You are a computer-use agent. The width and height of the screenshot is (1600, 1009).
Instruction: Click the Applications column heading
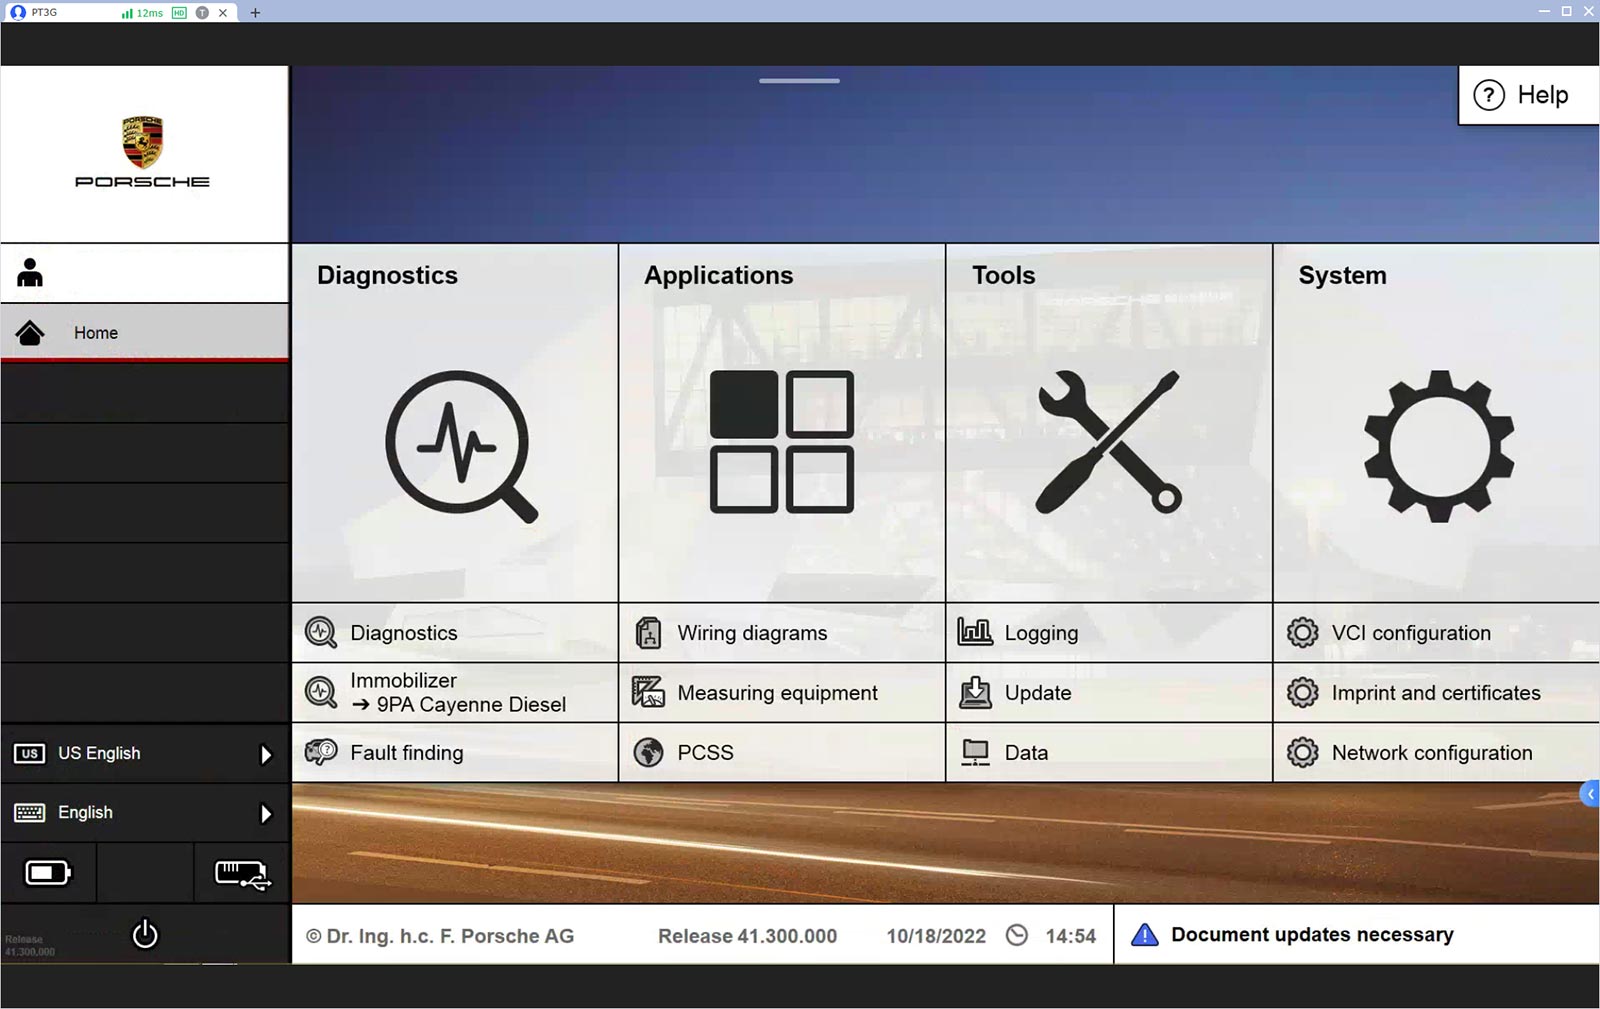click(718, 275)
